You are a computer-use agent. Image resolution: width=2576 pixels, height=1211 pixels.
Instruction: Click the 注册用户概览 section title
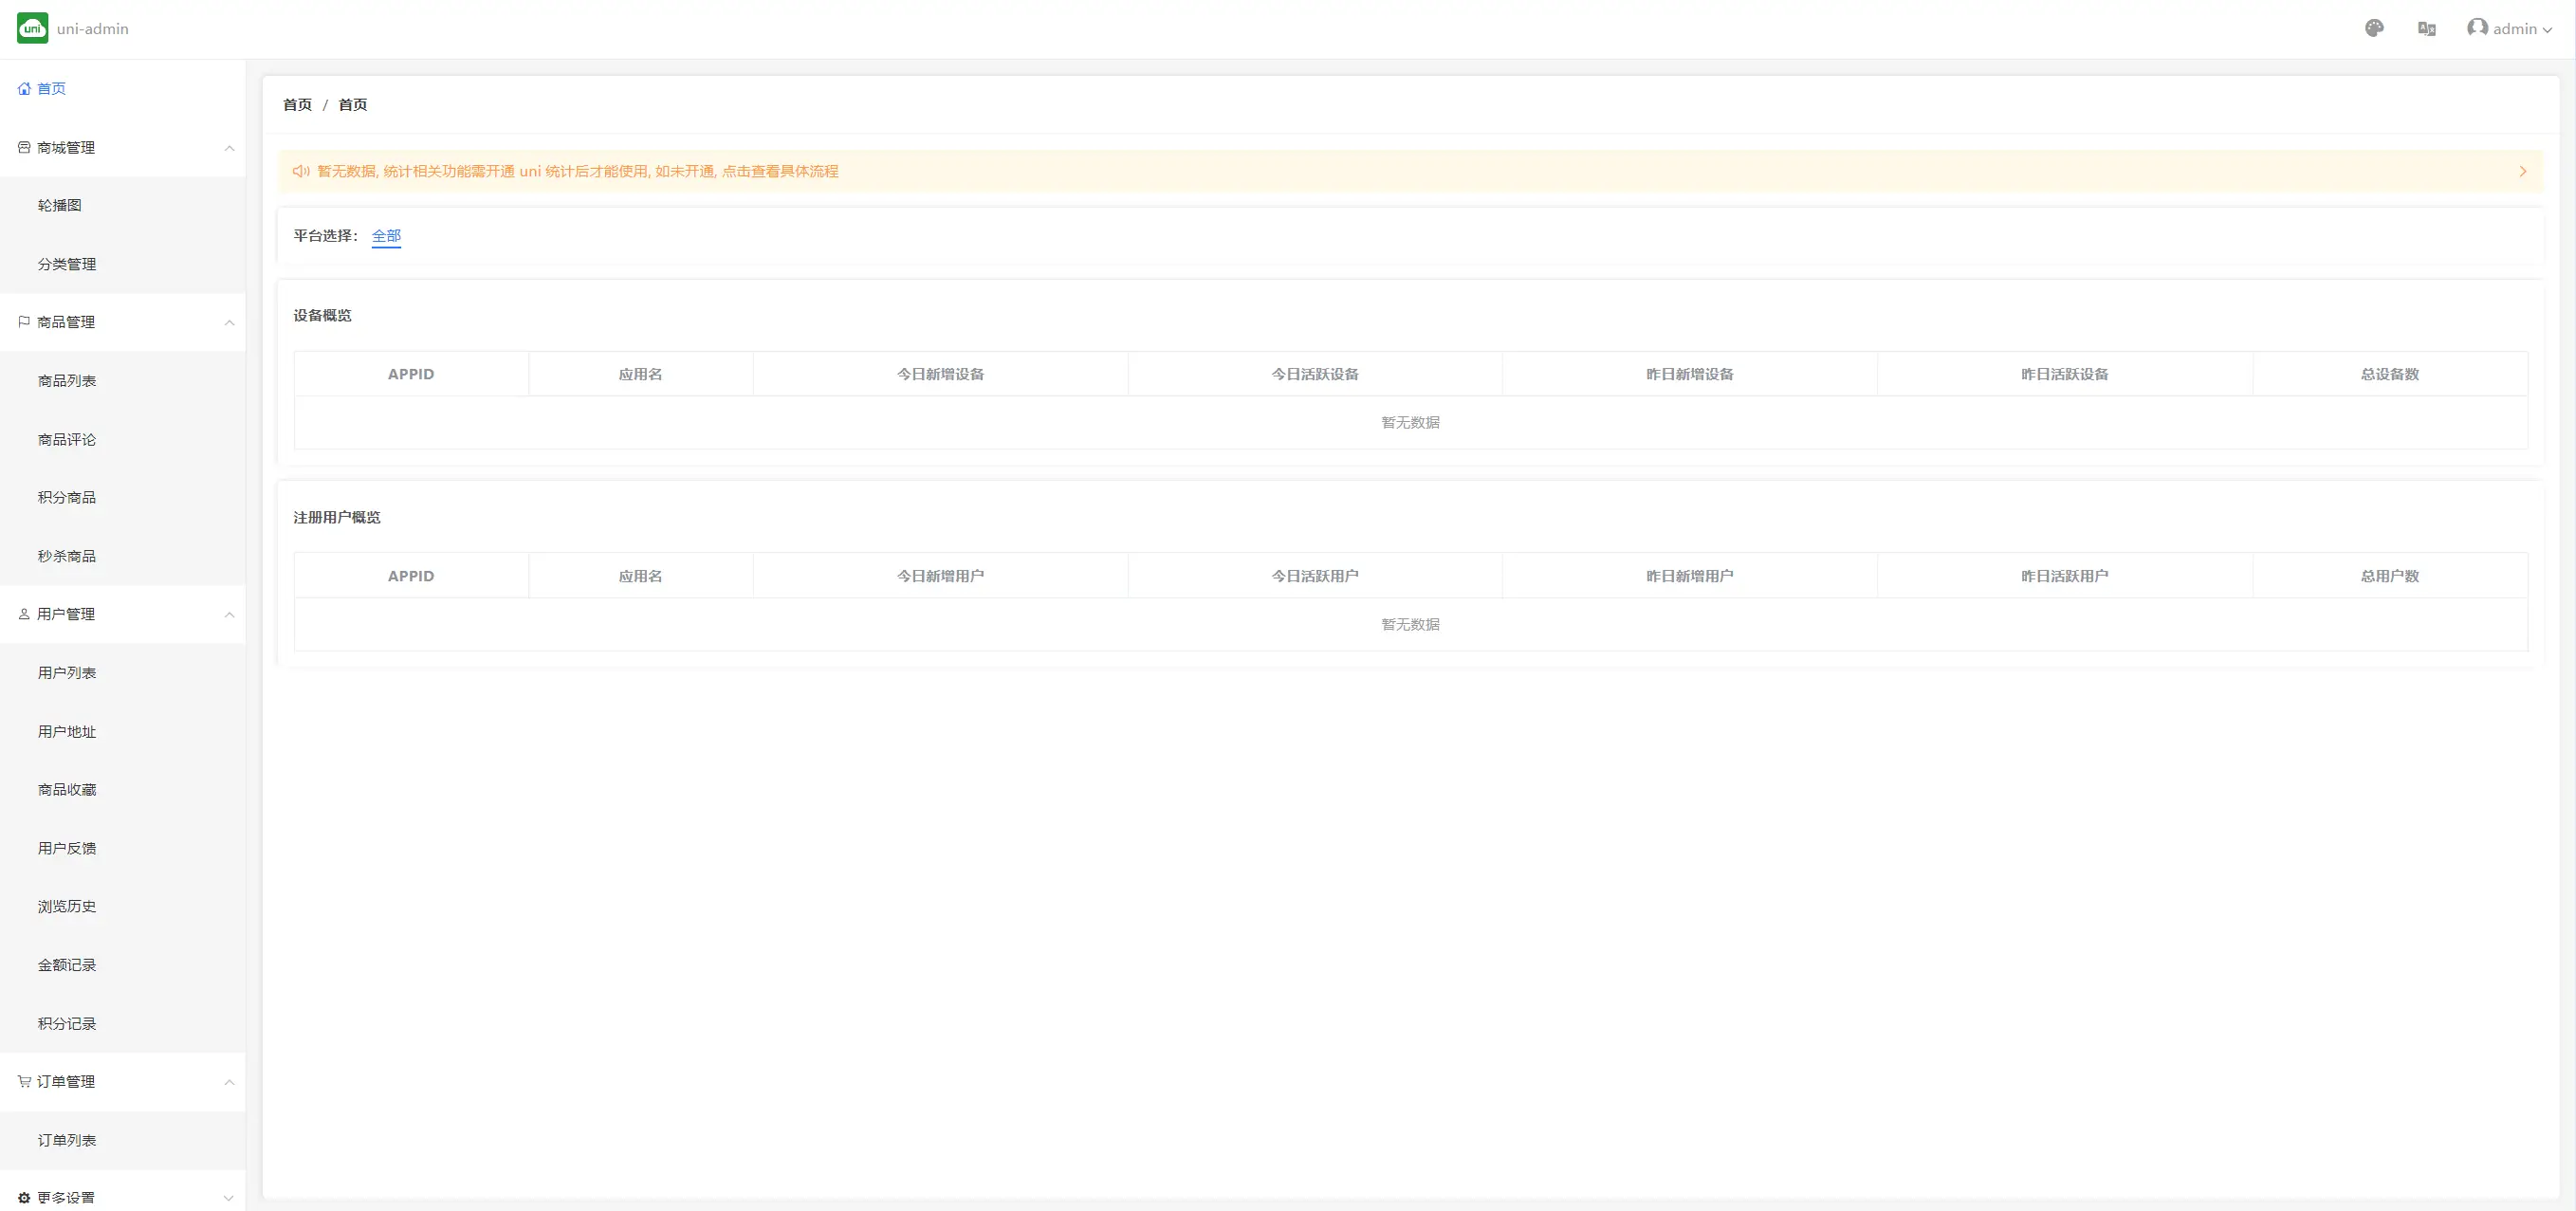pos(337,517)
